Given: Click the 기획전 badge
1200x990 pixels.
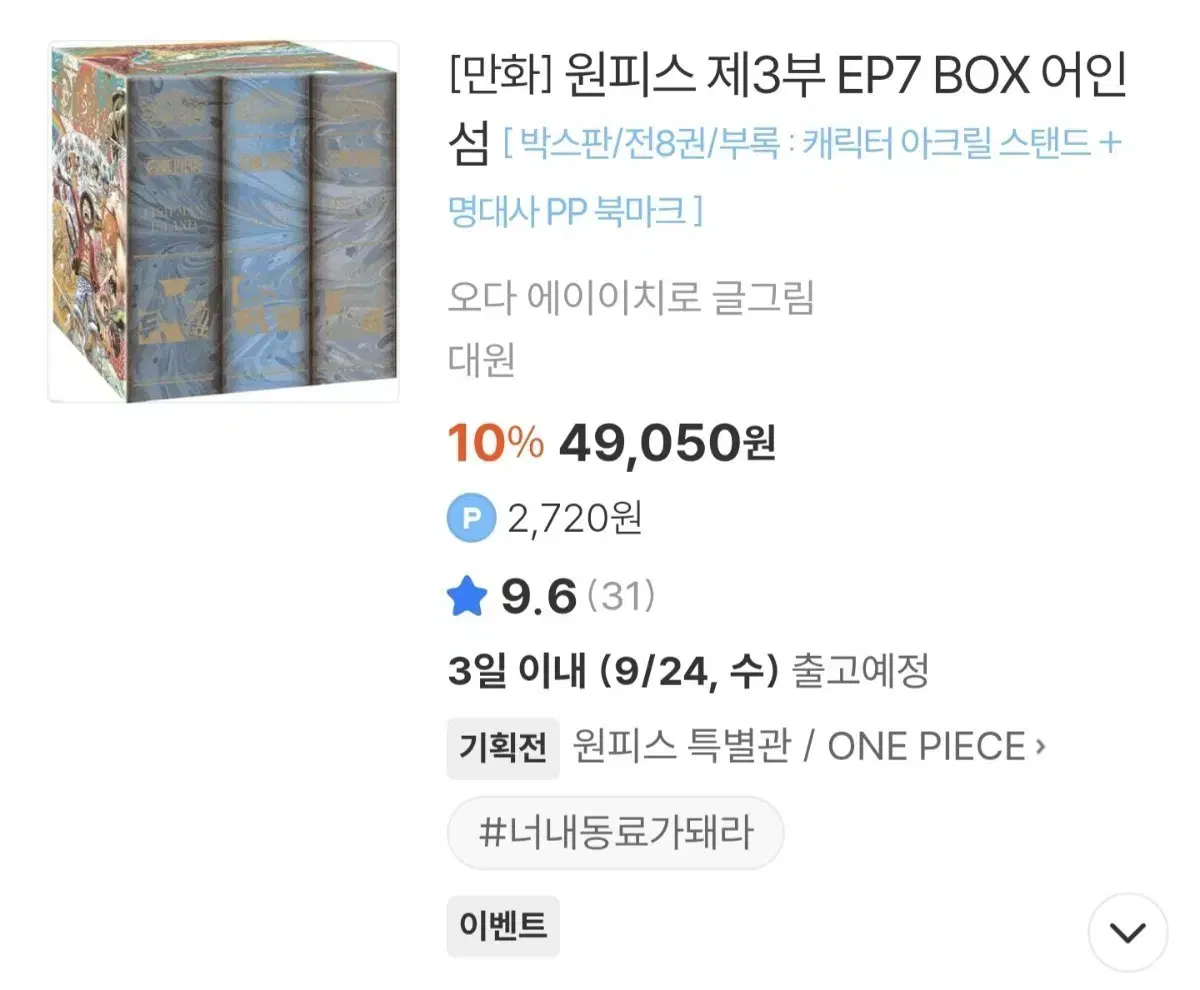Looking at the screenshot, I should pyautogui.click(x=503, y=746).
